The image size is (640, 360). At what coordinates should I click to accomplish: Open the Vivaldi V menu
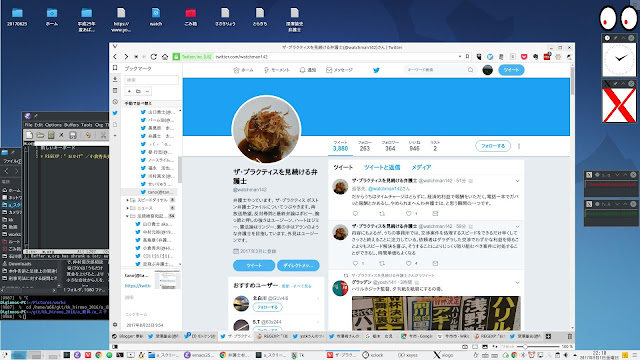(x=115, y=47)
